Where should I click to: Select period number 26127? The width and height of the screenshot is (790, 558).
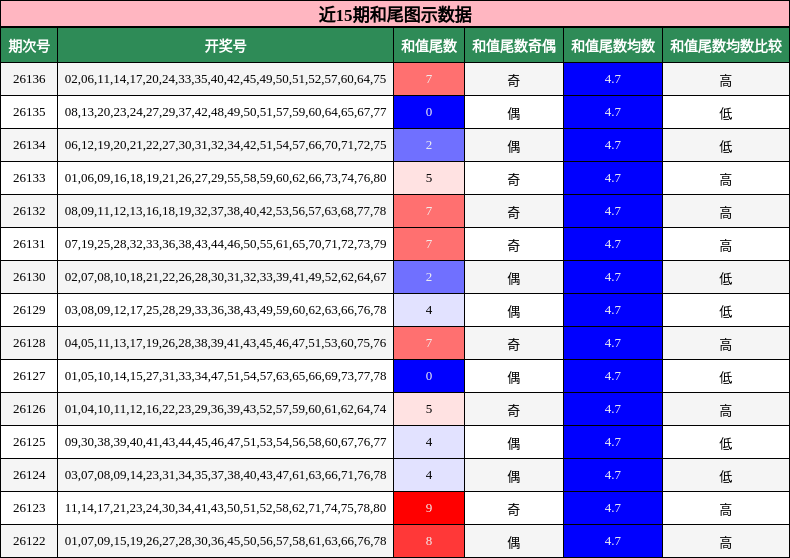[29, 376]
